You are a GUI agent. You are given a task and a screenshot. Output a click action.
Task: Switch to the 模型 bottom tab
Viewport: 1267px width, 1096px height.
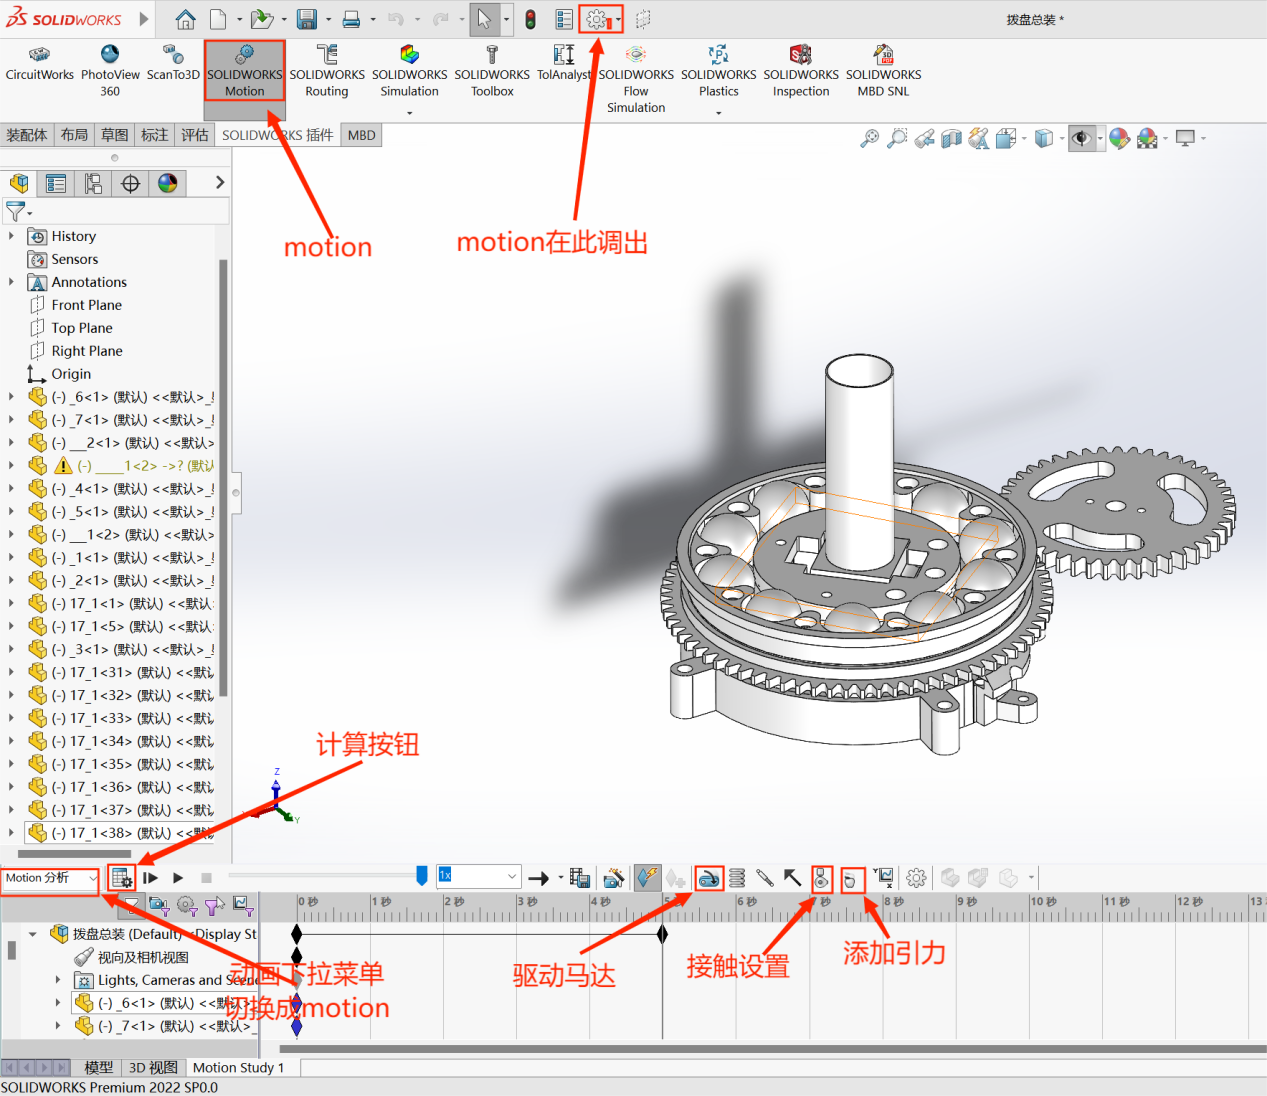coord(99,1068)
